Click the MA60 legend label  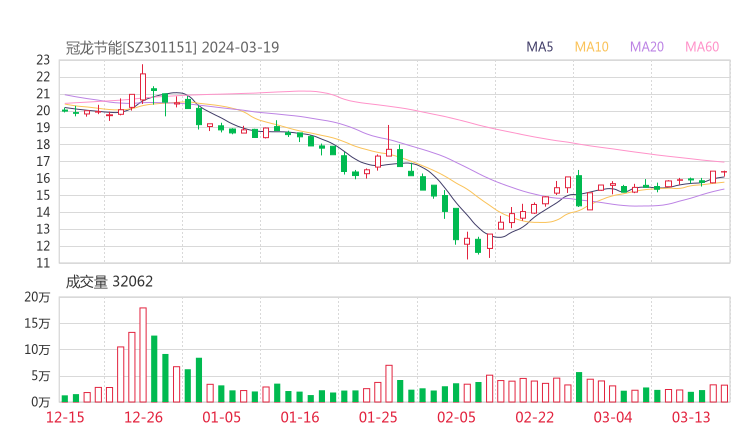[702, 47]
